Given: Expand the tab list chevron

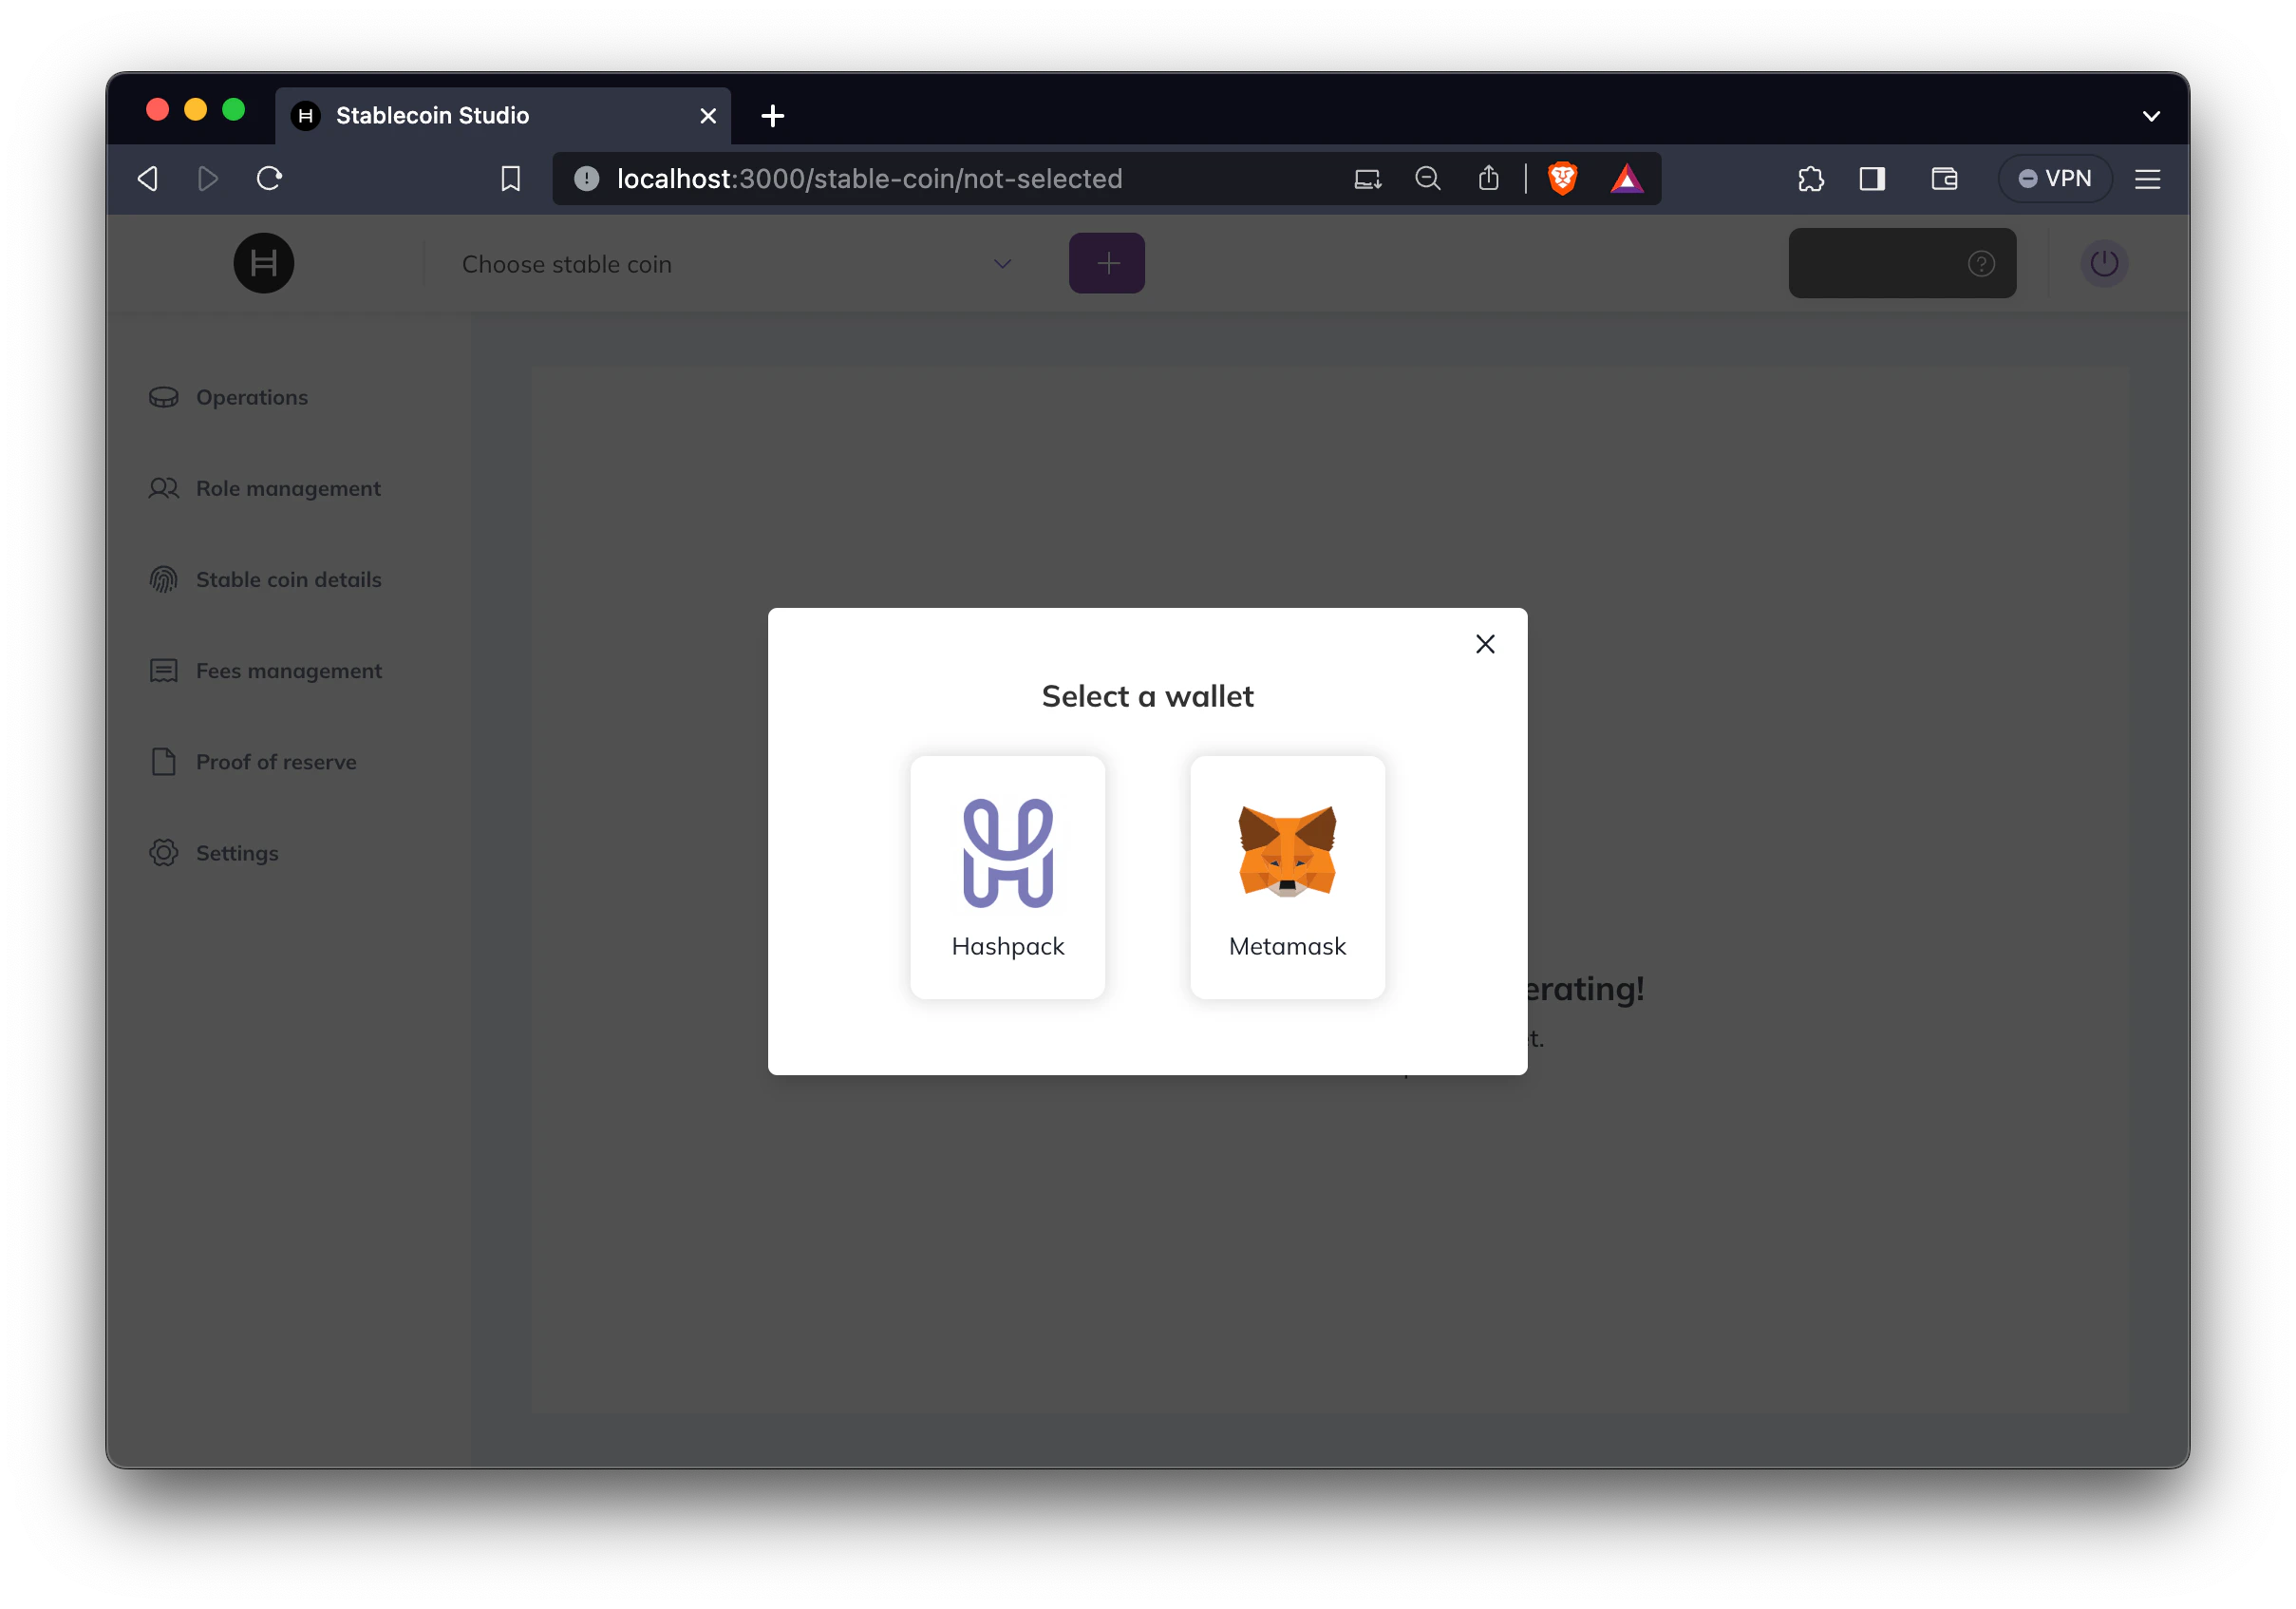Looking at the screenshot, I should 2151,116.
